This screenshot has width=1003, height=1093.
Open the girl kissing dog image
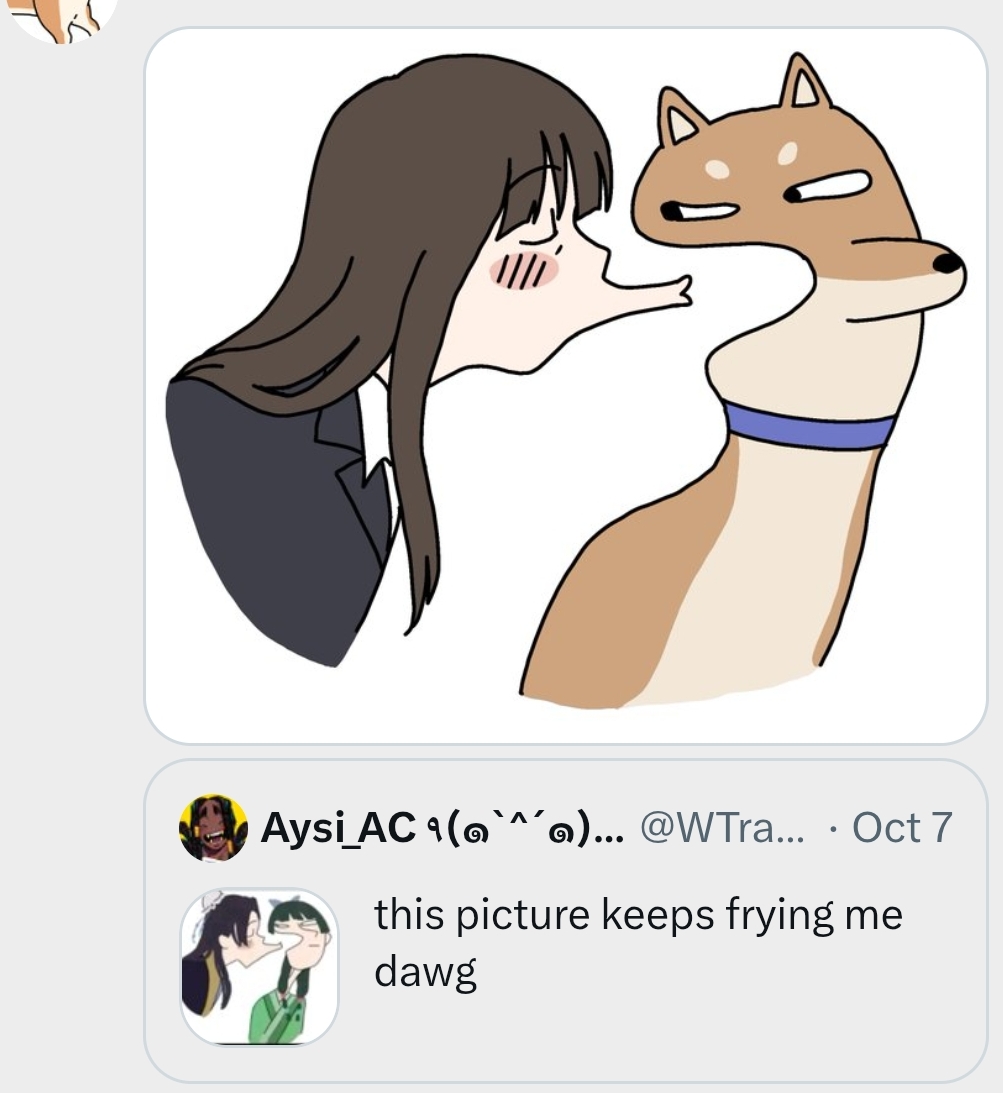[566, 385]
